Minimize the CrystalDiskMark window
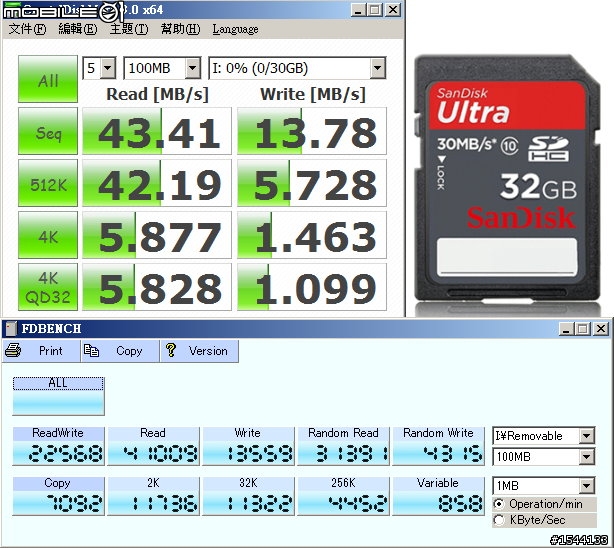The height and width of the screenshot is (548, 614). click(x=358, y=10)
